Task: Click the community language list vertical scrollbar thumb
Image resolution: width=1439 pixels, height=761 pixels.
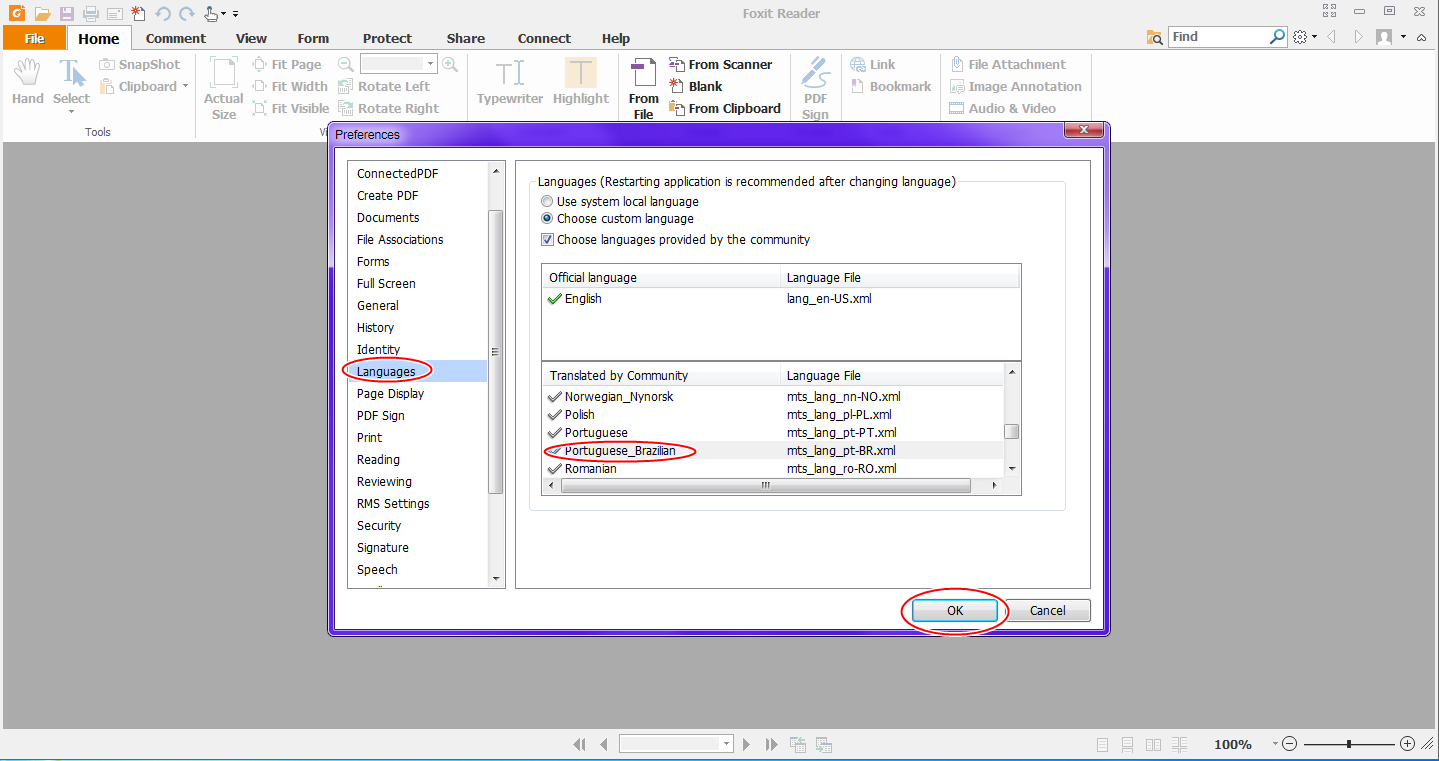Action: coord(1012,432)
